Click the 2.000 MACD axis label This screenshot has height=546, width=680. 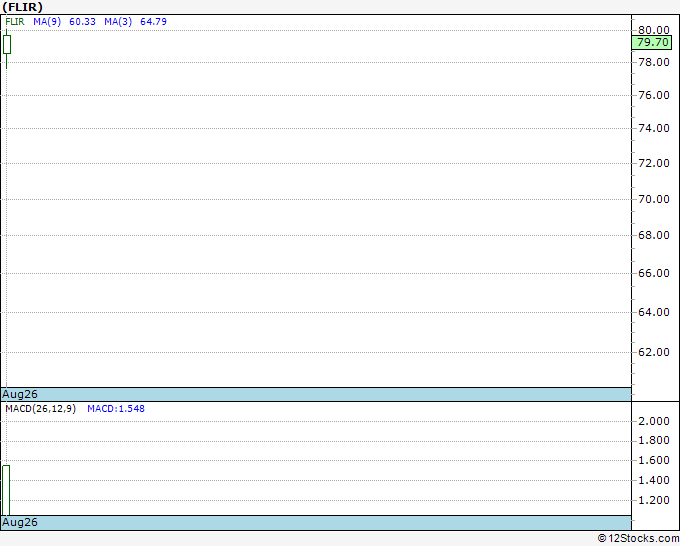coord(654,421)
